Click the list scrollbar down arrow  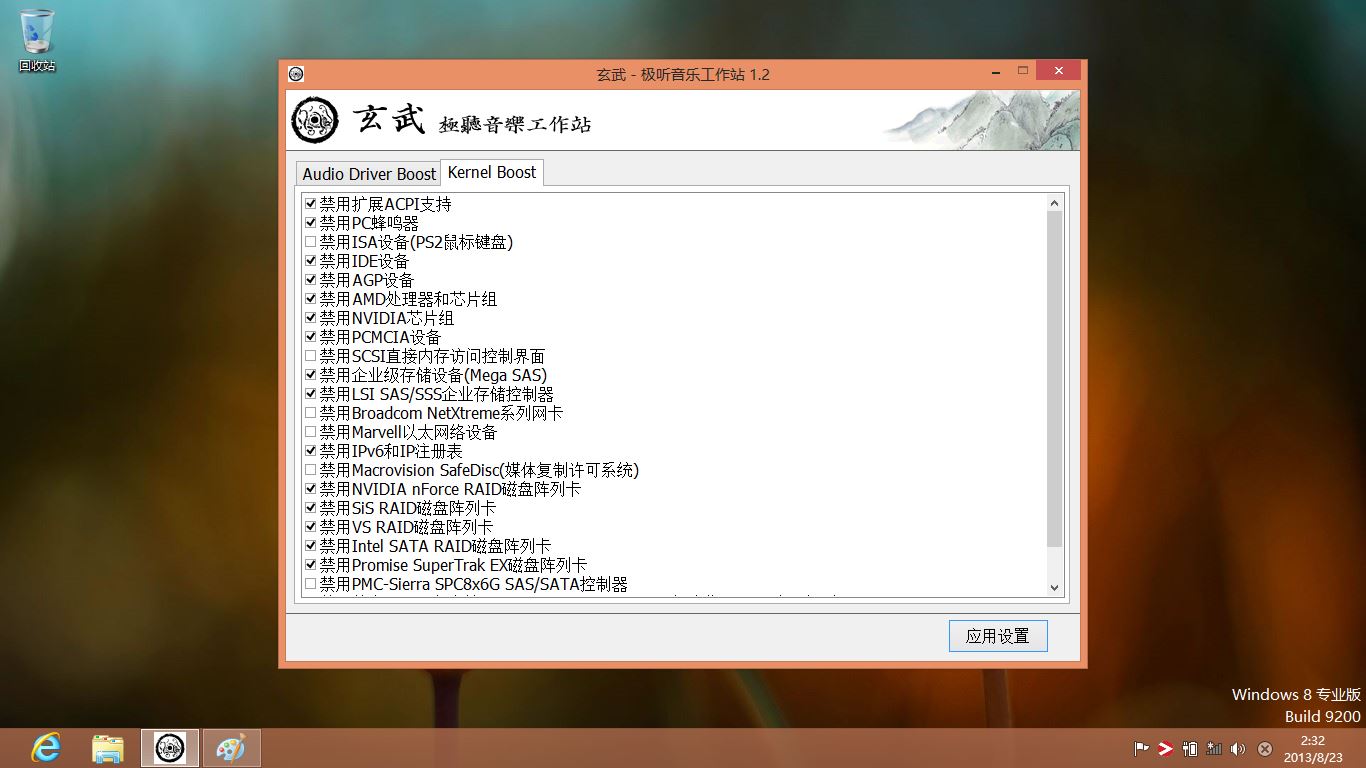[1054, 588]
